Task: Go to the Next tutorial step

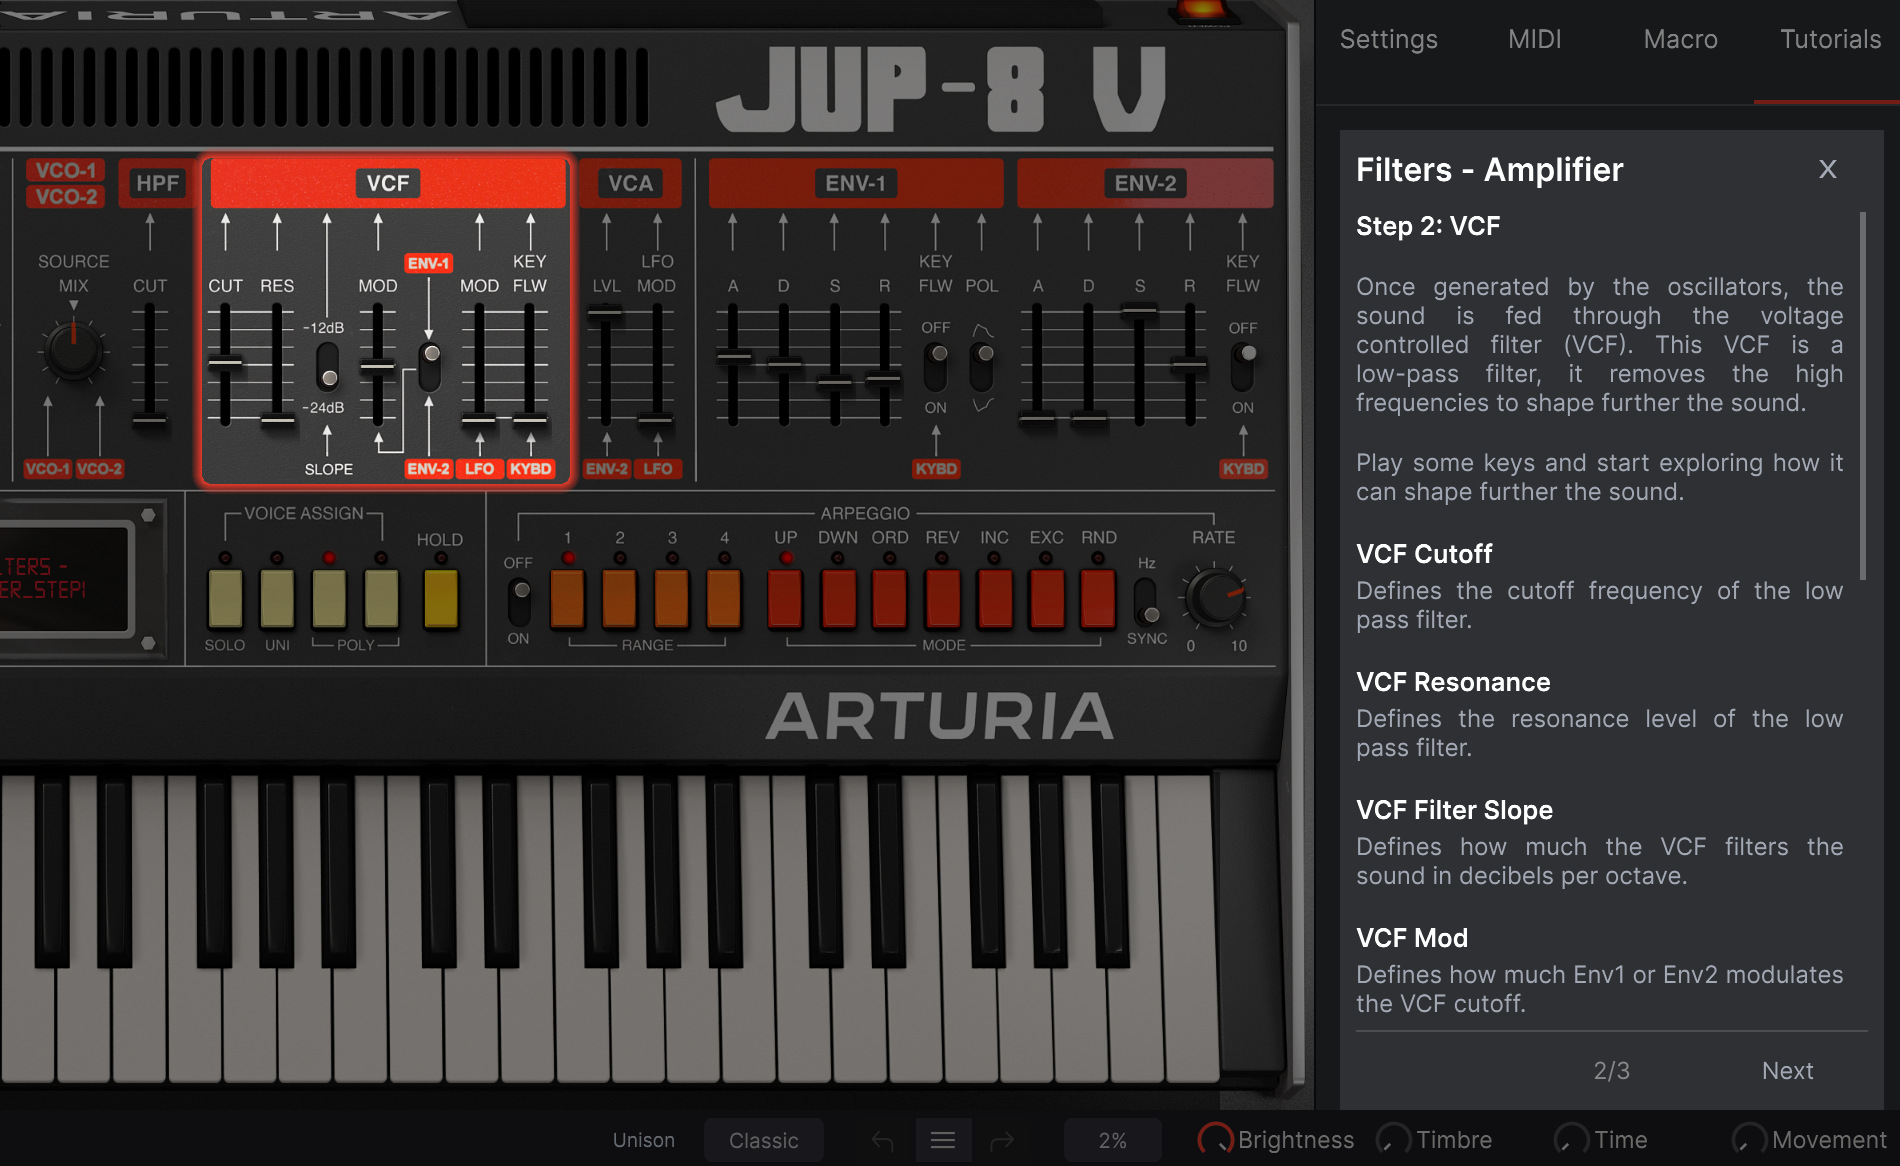Action: [1787, 1071]
